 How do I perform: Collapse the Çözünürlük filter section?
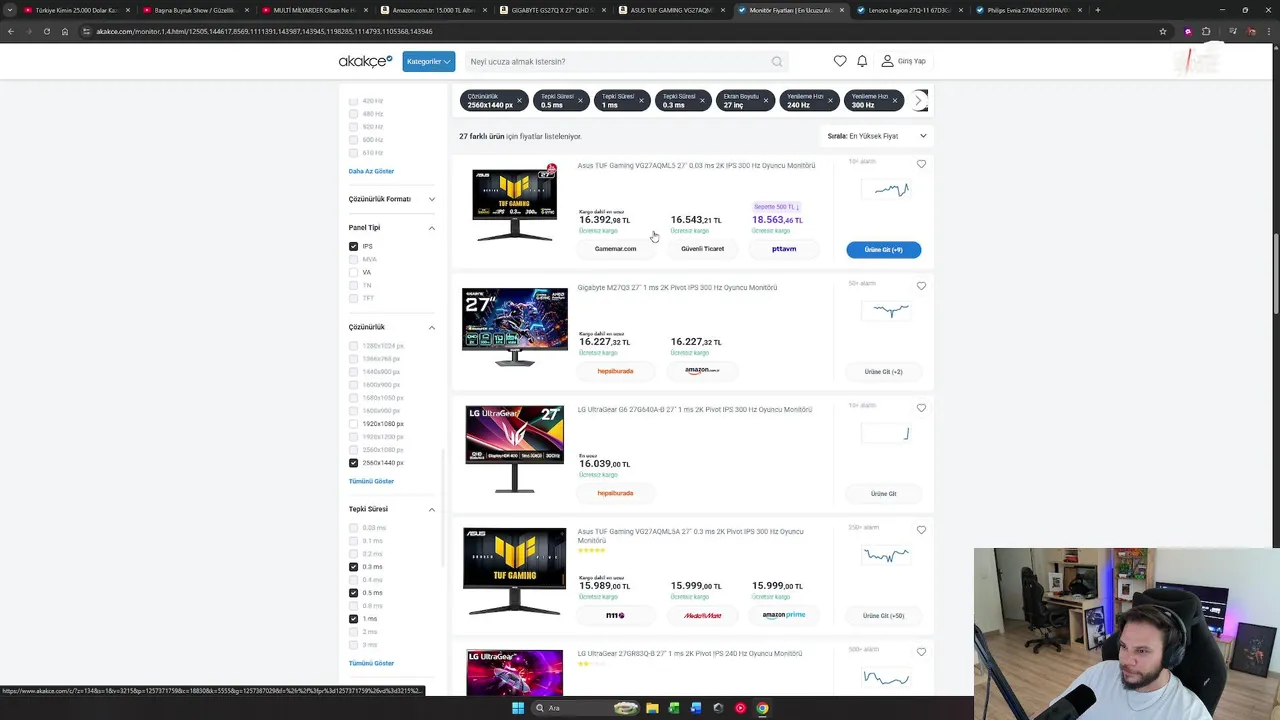point(432,327)
